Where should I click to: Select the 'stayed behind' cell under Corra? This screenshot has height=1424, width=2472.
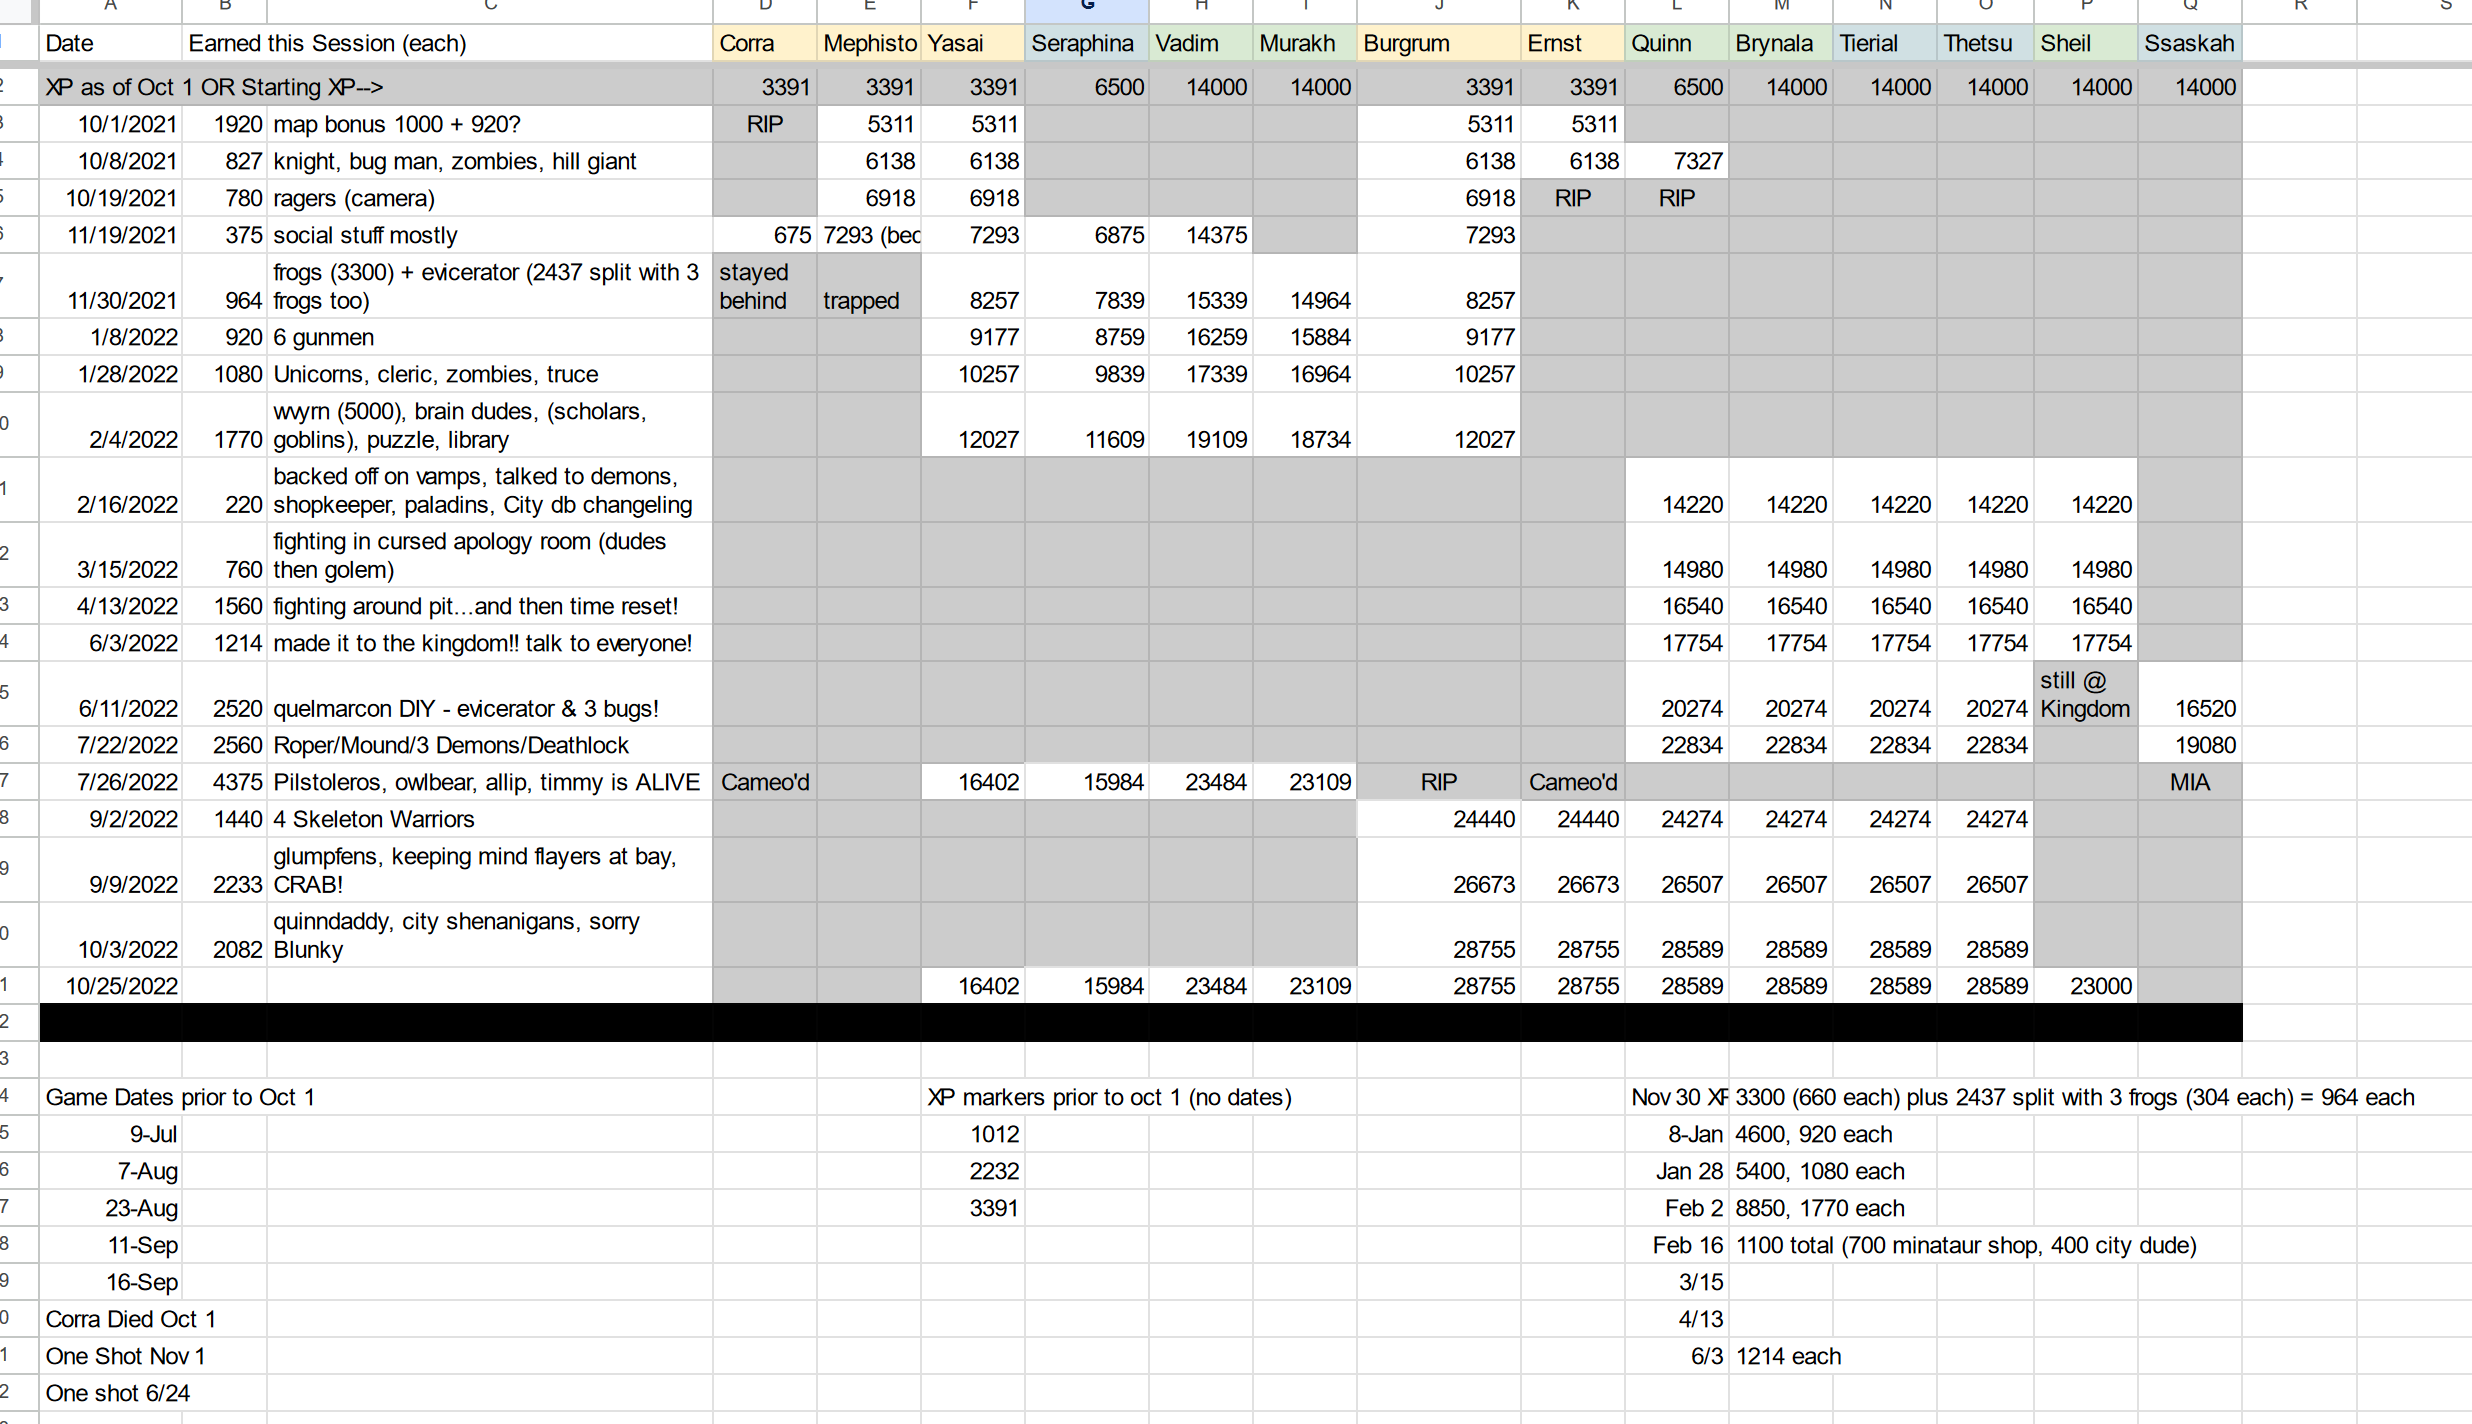764,287
